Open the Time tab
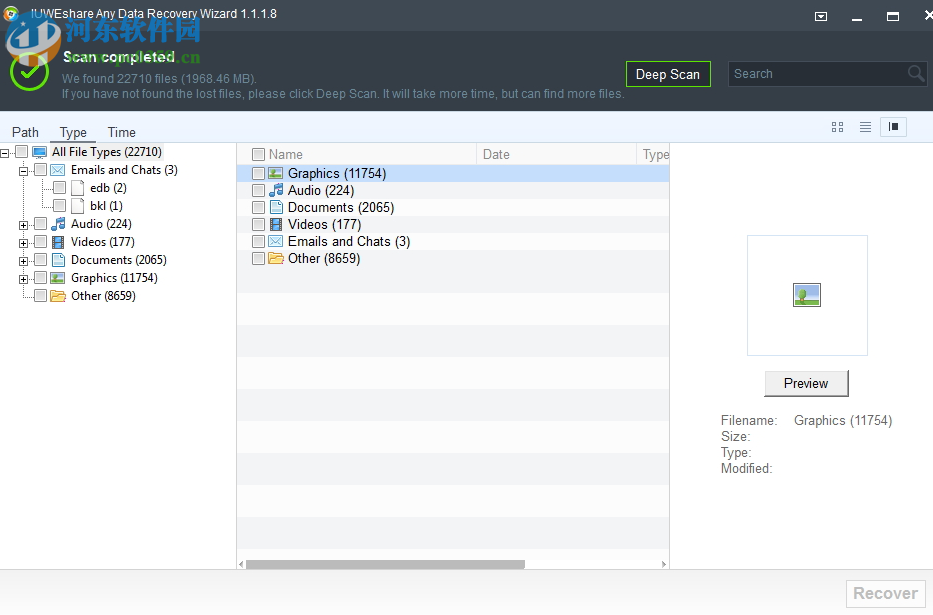933x615 pixels. click(x=121, y=131)
